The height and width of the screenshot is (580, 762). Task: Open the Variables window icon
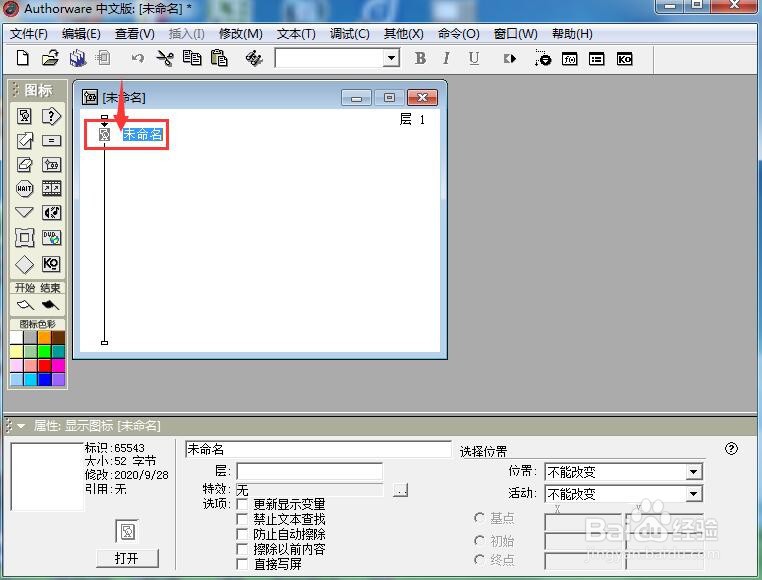596,59
